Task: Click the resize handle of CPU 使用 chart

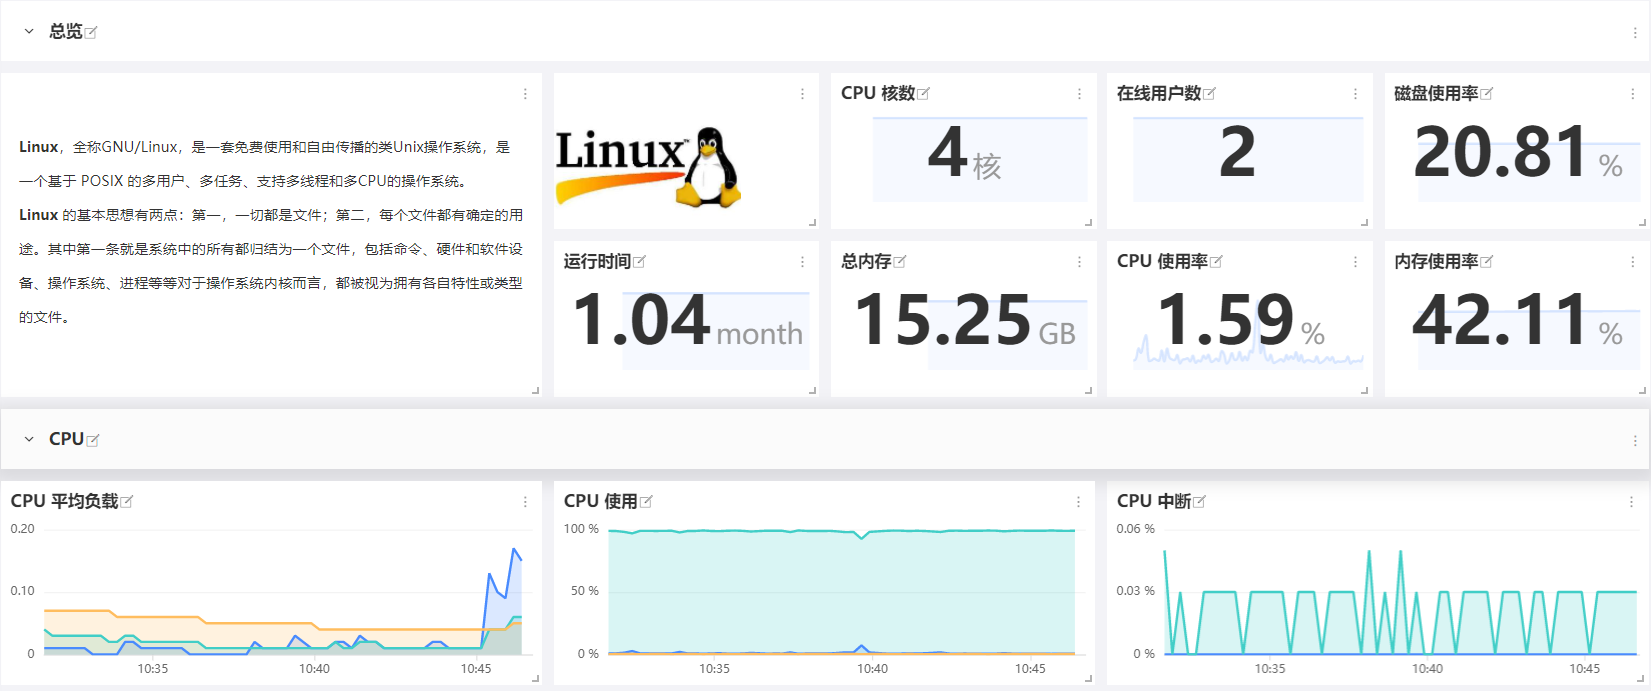Action: pos(1088,678)
